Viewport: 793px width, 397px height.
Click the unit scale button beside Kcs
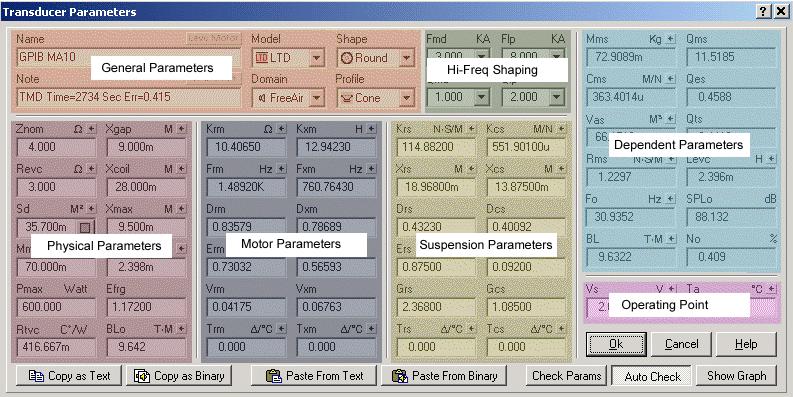561,129
